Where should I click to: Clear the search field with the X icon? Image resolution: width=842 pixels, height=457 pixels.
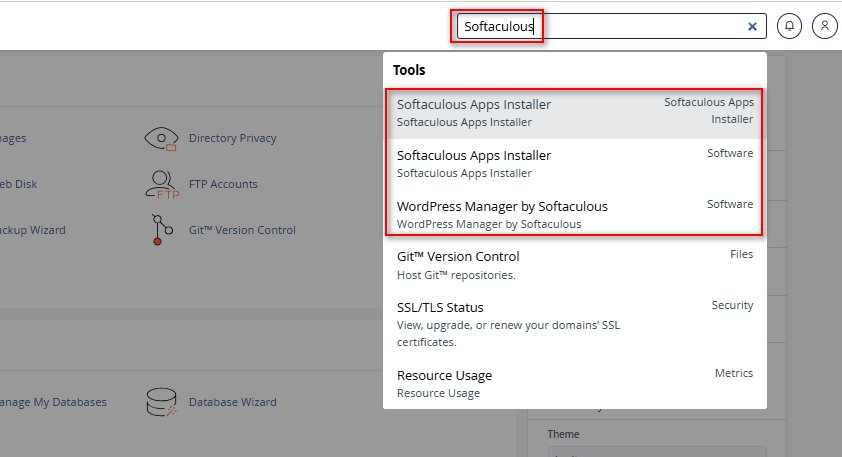[752, 26]
